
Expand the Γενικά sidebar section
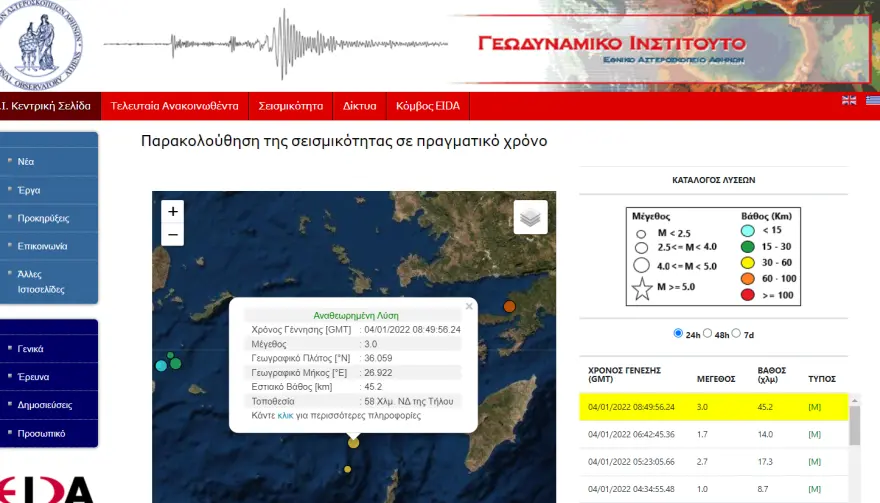(30, 349)
